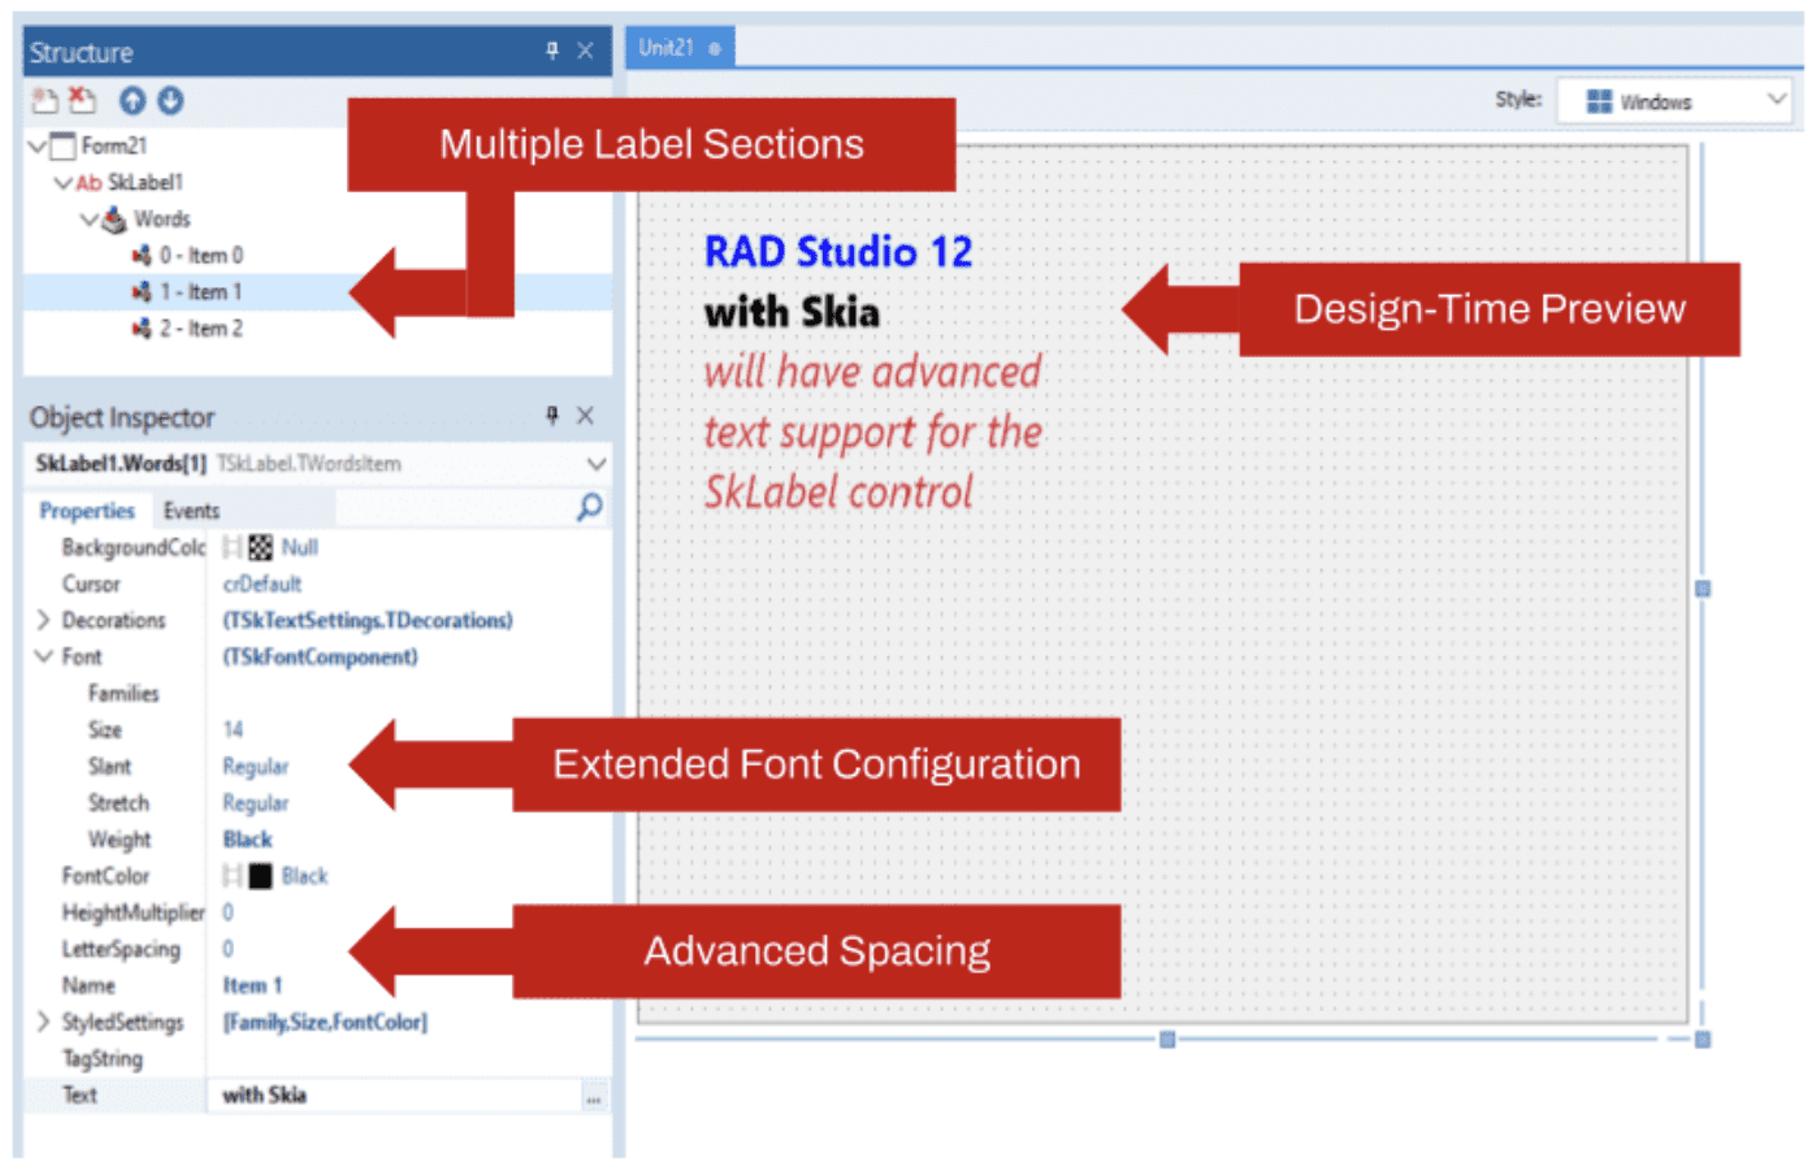
Task: Click the FontColor Black color swatch
Action: click(x=260, y=877)
